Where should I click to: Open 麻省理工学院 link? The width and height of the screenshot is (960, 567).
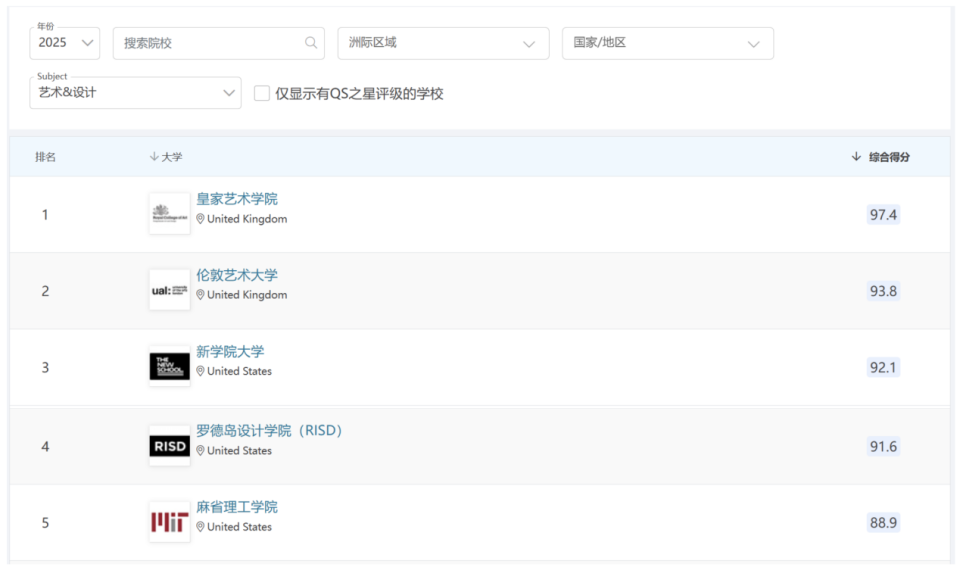[237, 507]
